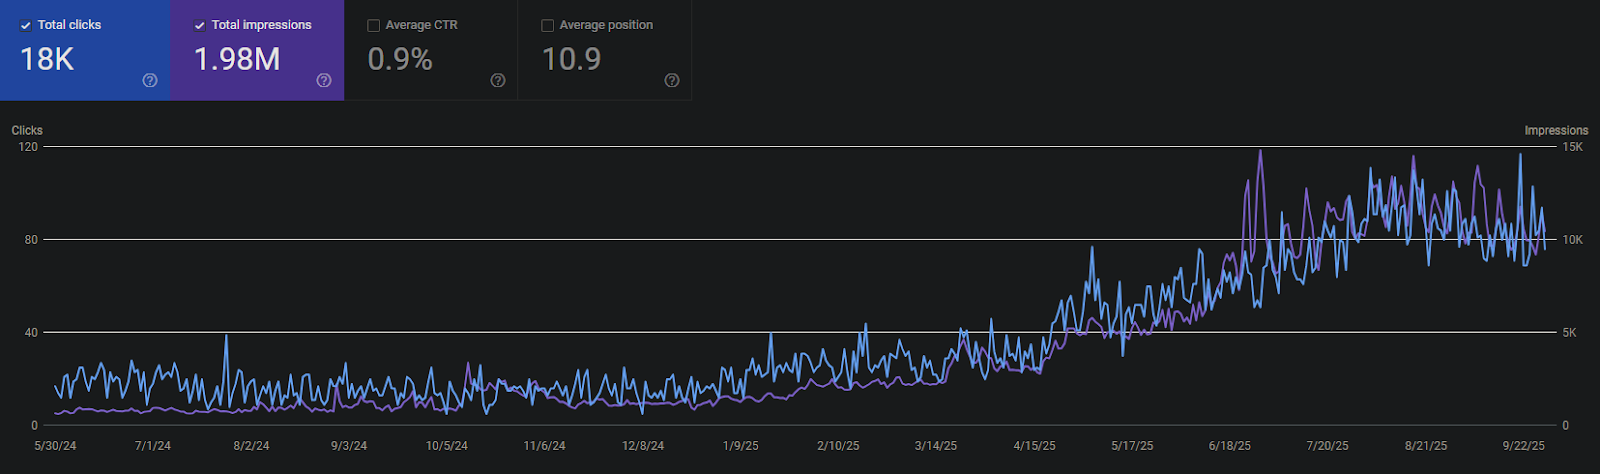Screen dimensions: 1600x474
Task: Click the 9/22/25 date label on x-axis
Action: pyautogui.click(x=1524, y=446)
